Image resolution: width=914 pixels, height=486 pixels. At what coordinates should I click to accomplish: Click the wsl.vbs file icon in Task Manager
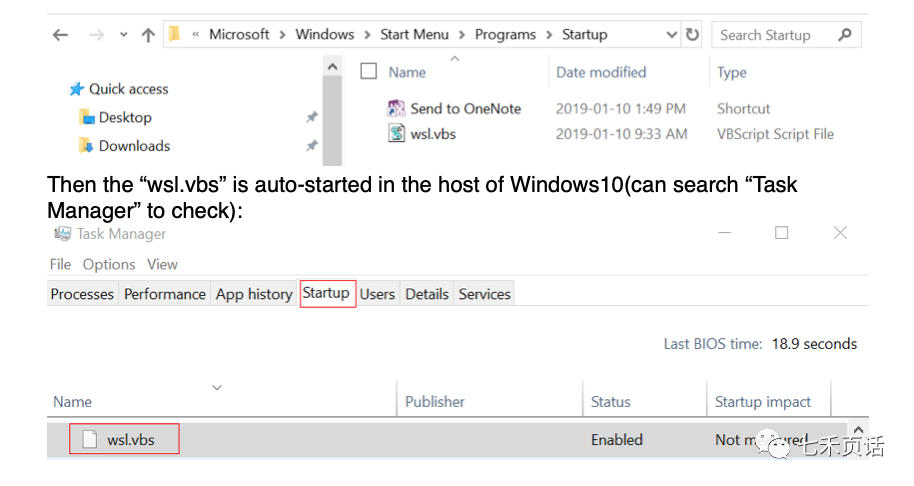tap(90, 439)
